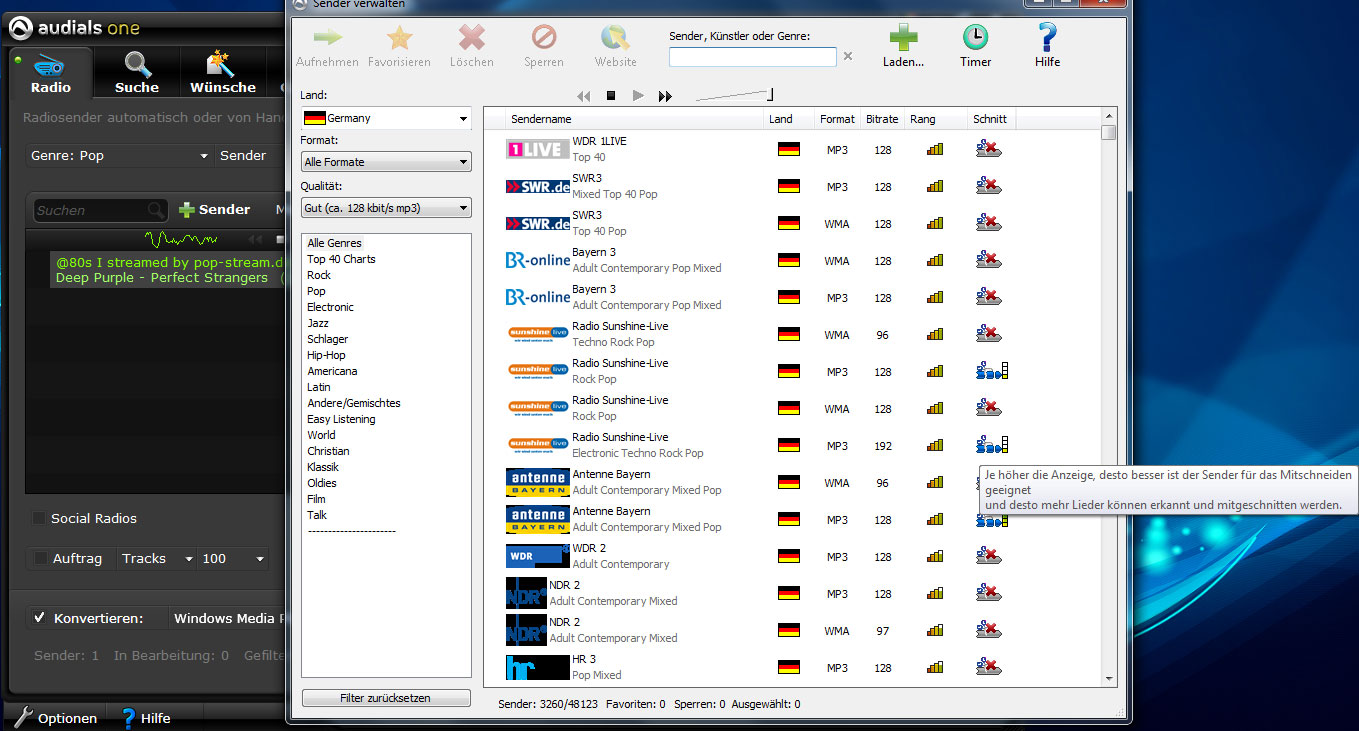Click the Schnitt icon for WDR 1LIVE
The image size is (1359, 731).
pyautogui.click(x=988, y=150)
